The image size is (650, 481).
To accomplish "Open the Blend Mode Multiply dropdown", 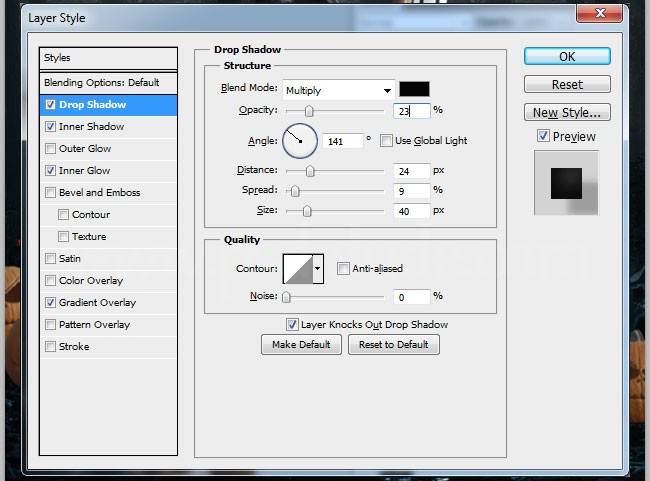I will pos(338,90).
